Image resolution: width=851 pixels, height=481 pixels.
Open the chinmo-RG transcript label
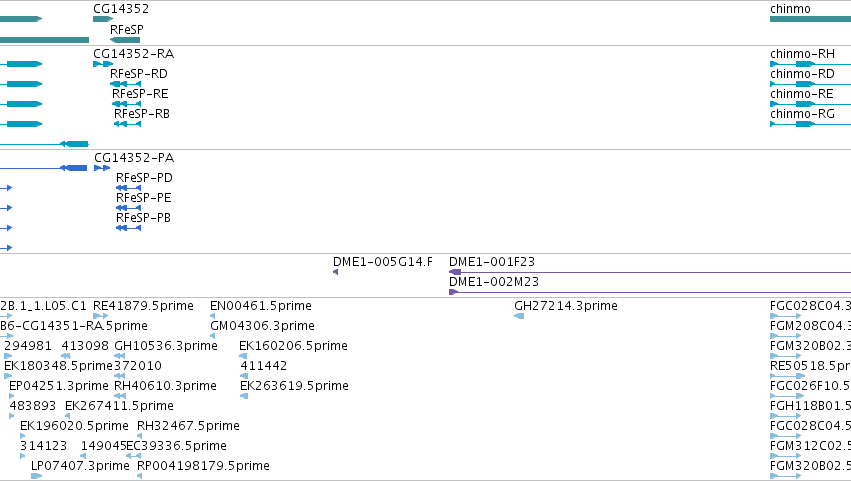[802, 114]
